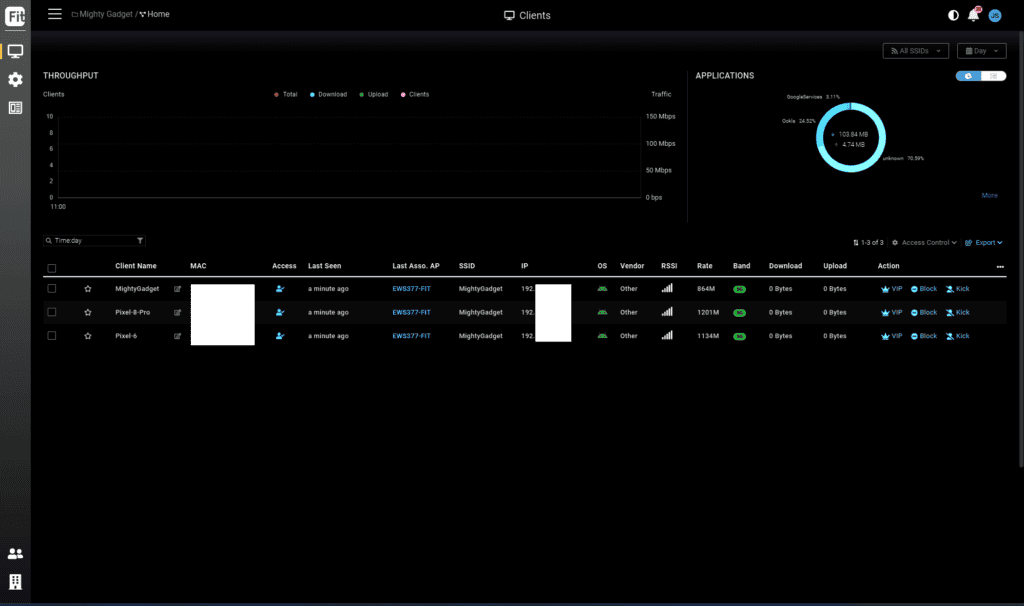
Task: Open the Access Control menu
Action: tap(925, 242)
